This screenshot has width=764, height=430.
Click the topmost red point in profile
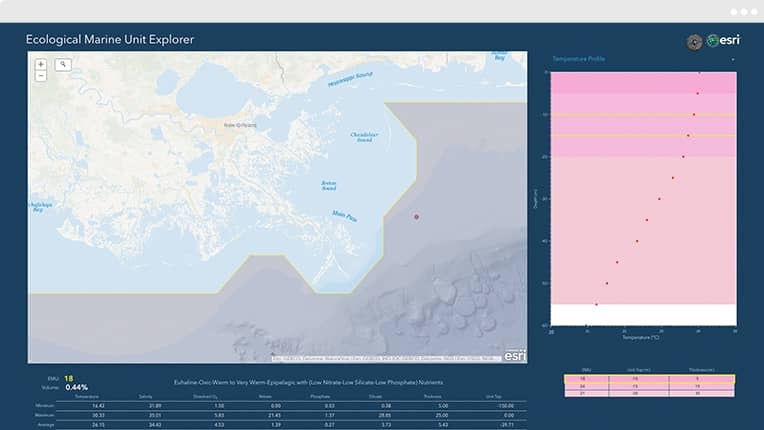click(x=699, y=73)
